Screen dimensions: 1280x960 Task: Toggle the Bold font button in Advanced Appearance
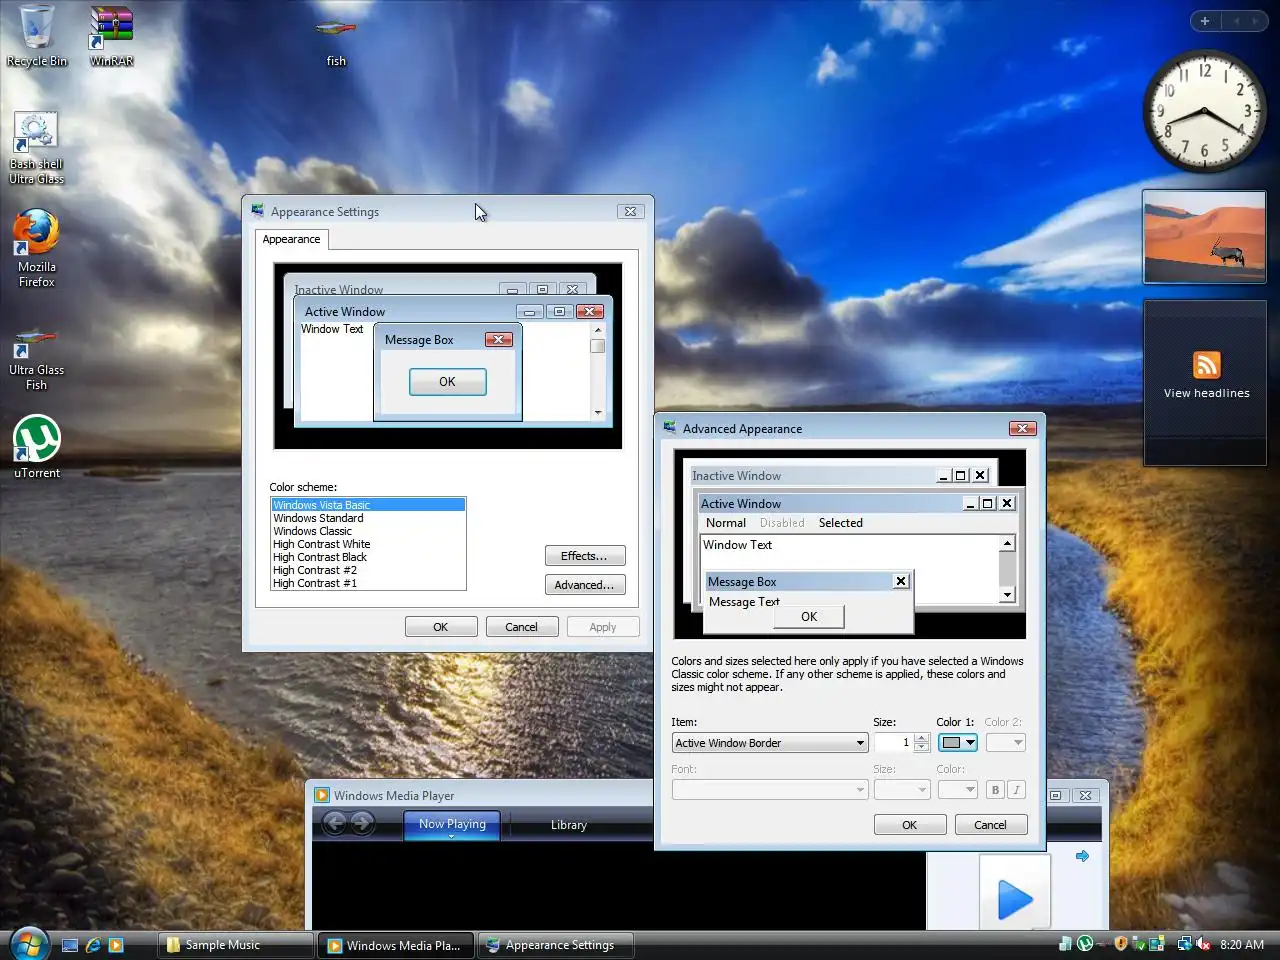[995, 790]
